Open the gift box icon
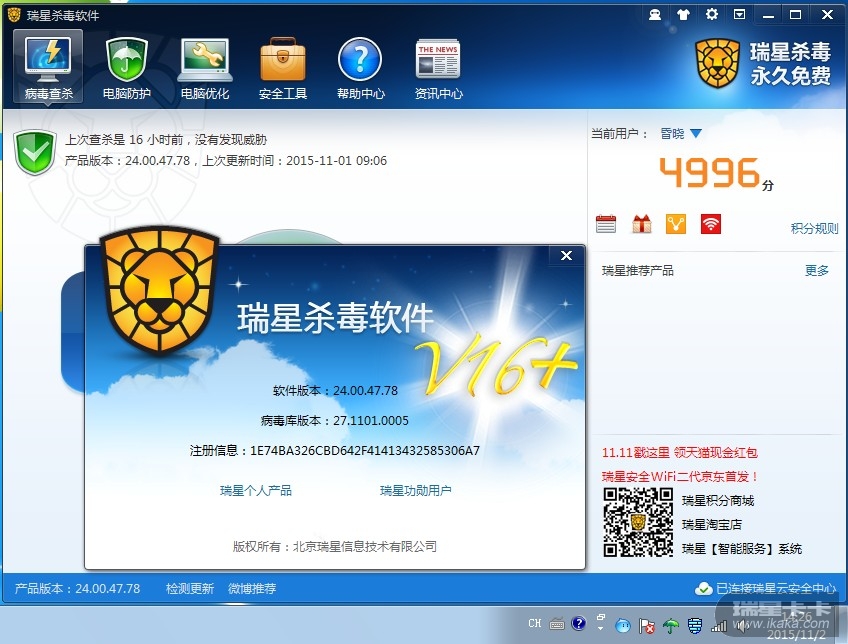 [x=642, y=224]
